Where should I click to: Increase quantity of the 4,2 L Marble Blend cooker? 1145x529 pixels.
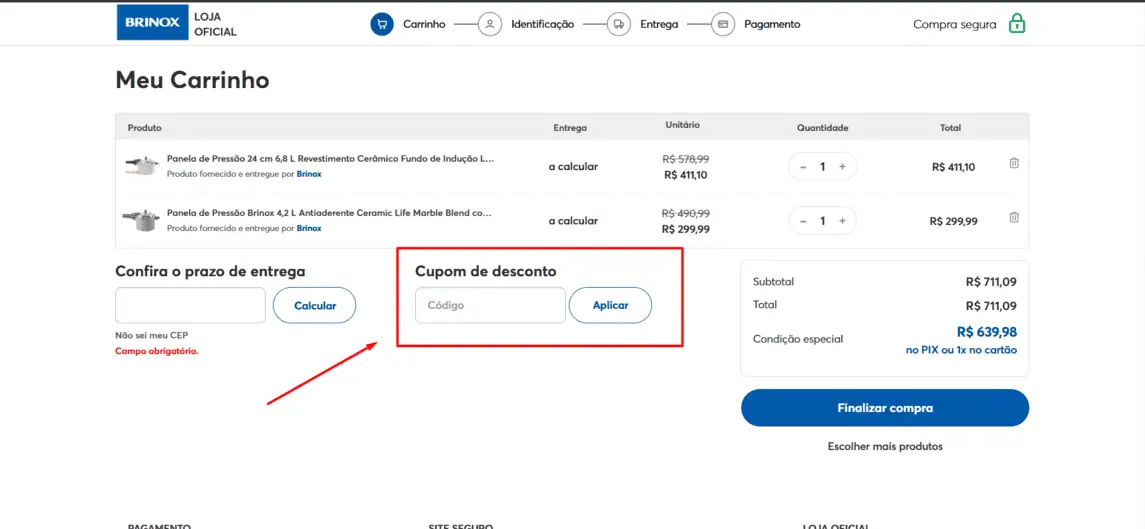(x=842, y=221)
